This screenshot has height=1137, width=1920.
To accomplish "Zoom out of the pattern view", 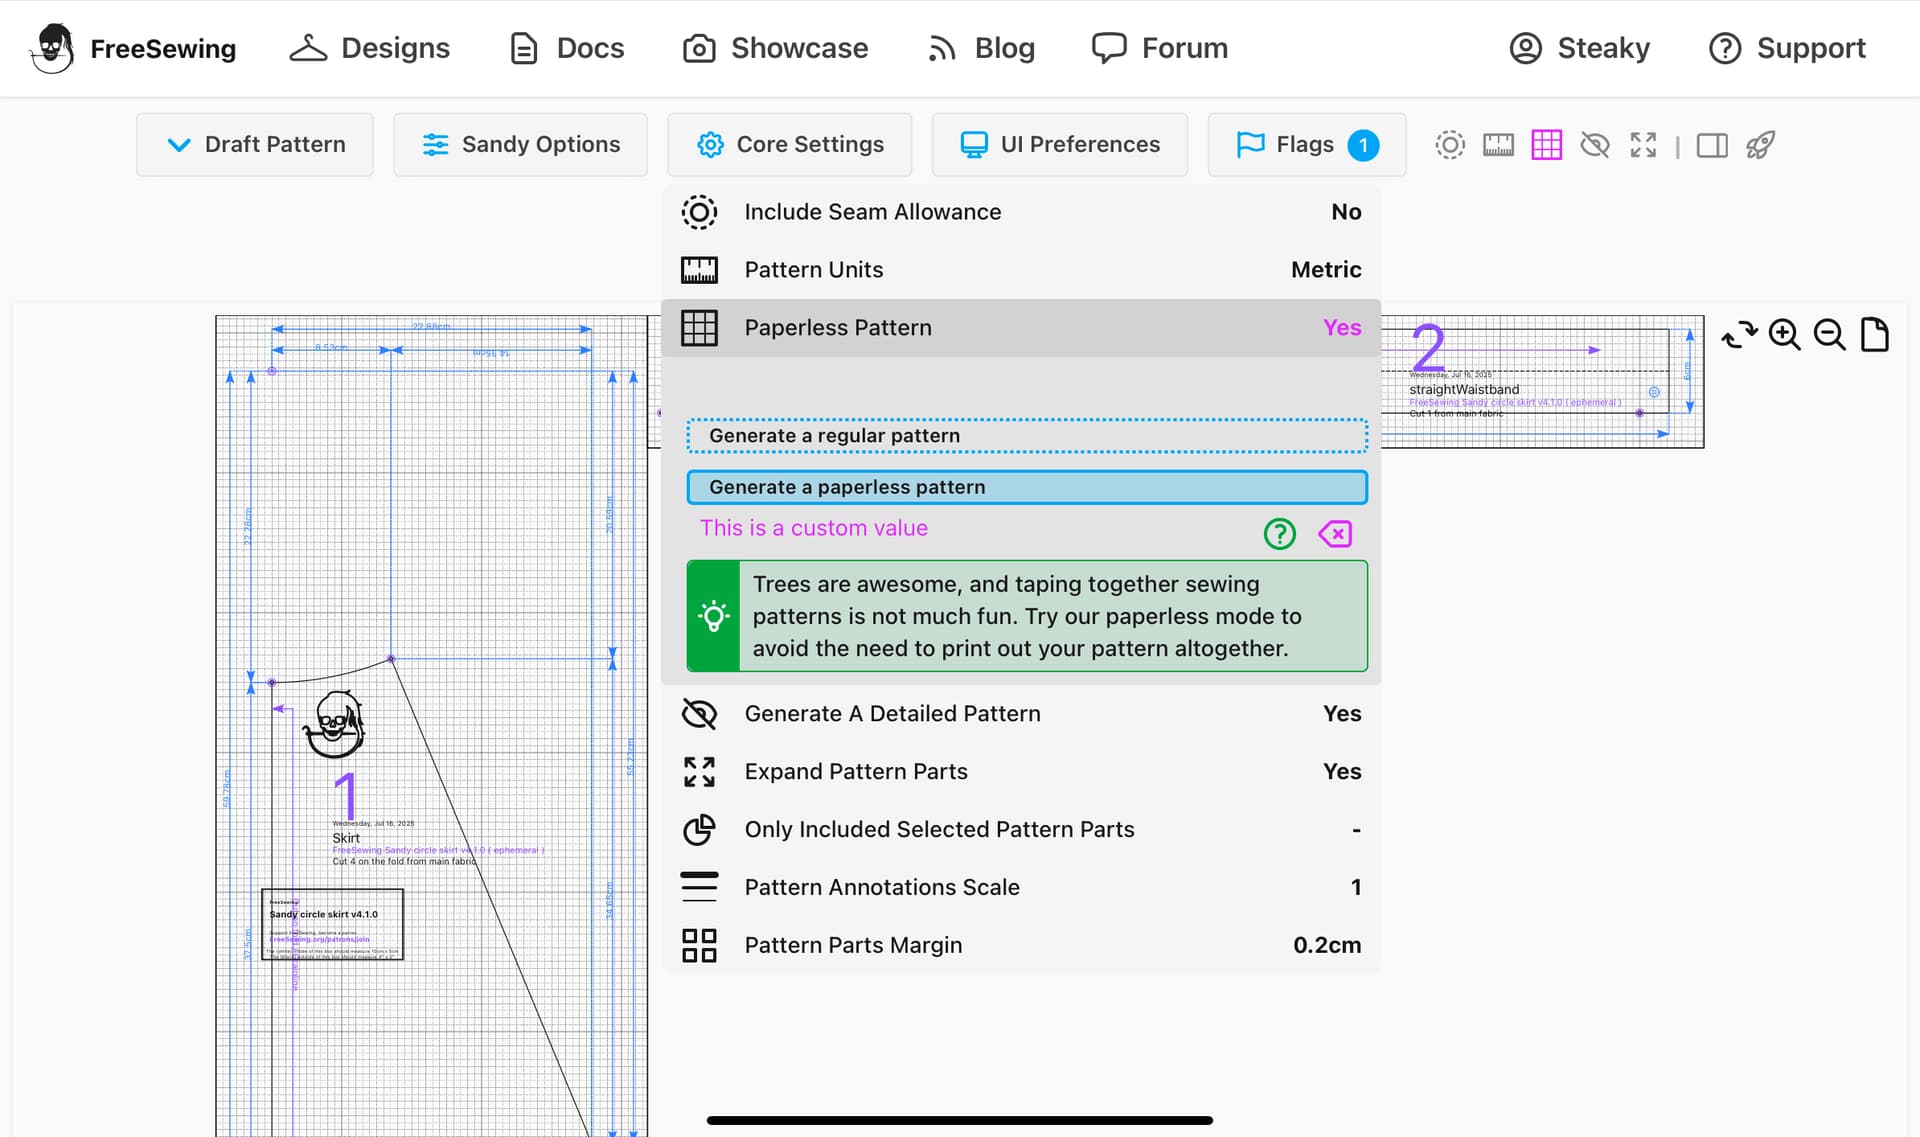I will click(1830, 334).
